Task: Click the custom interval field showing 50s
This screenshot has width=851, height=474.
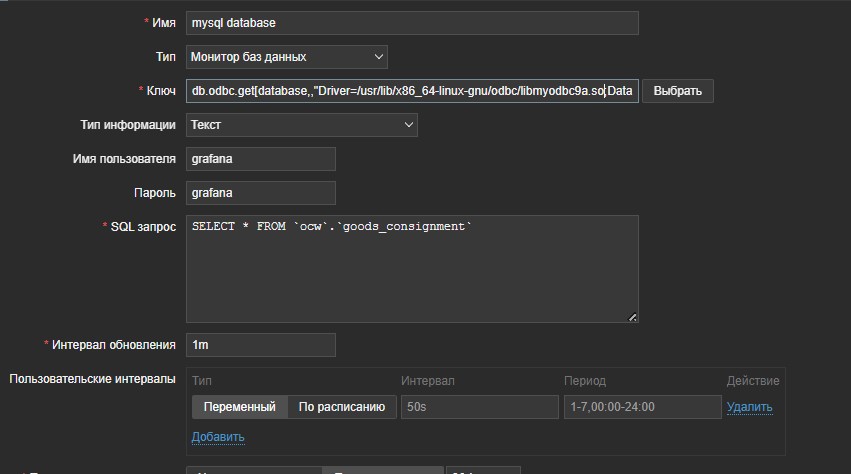Action: (479, 407)
